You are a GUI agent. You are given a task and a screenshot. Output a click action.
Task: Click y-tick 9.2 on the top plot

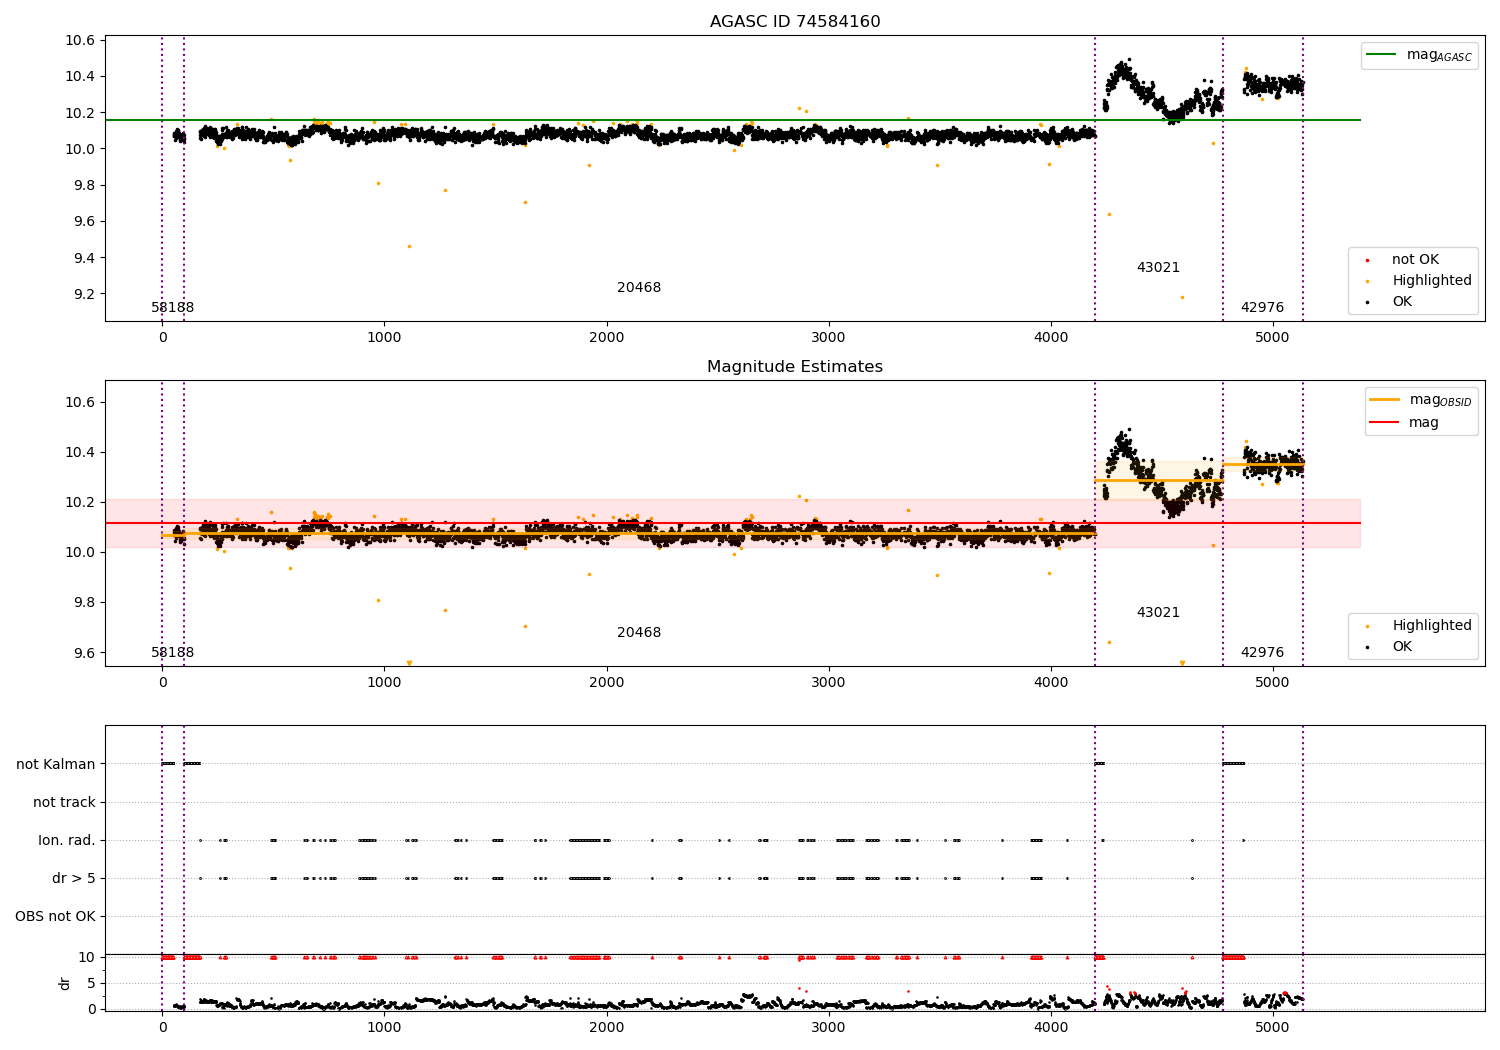[83, 295]
